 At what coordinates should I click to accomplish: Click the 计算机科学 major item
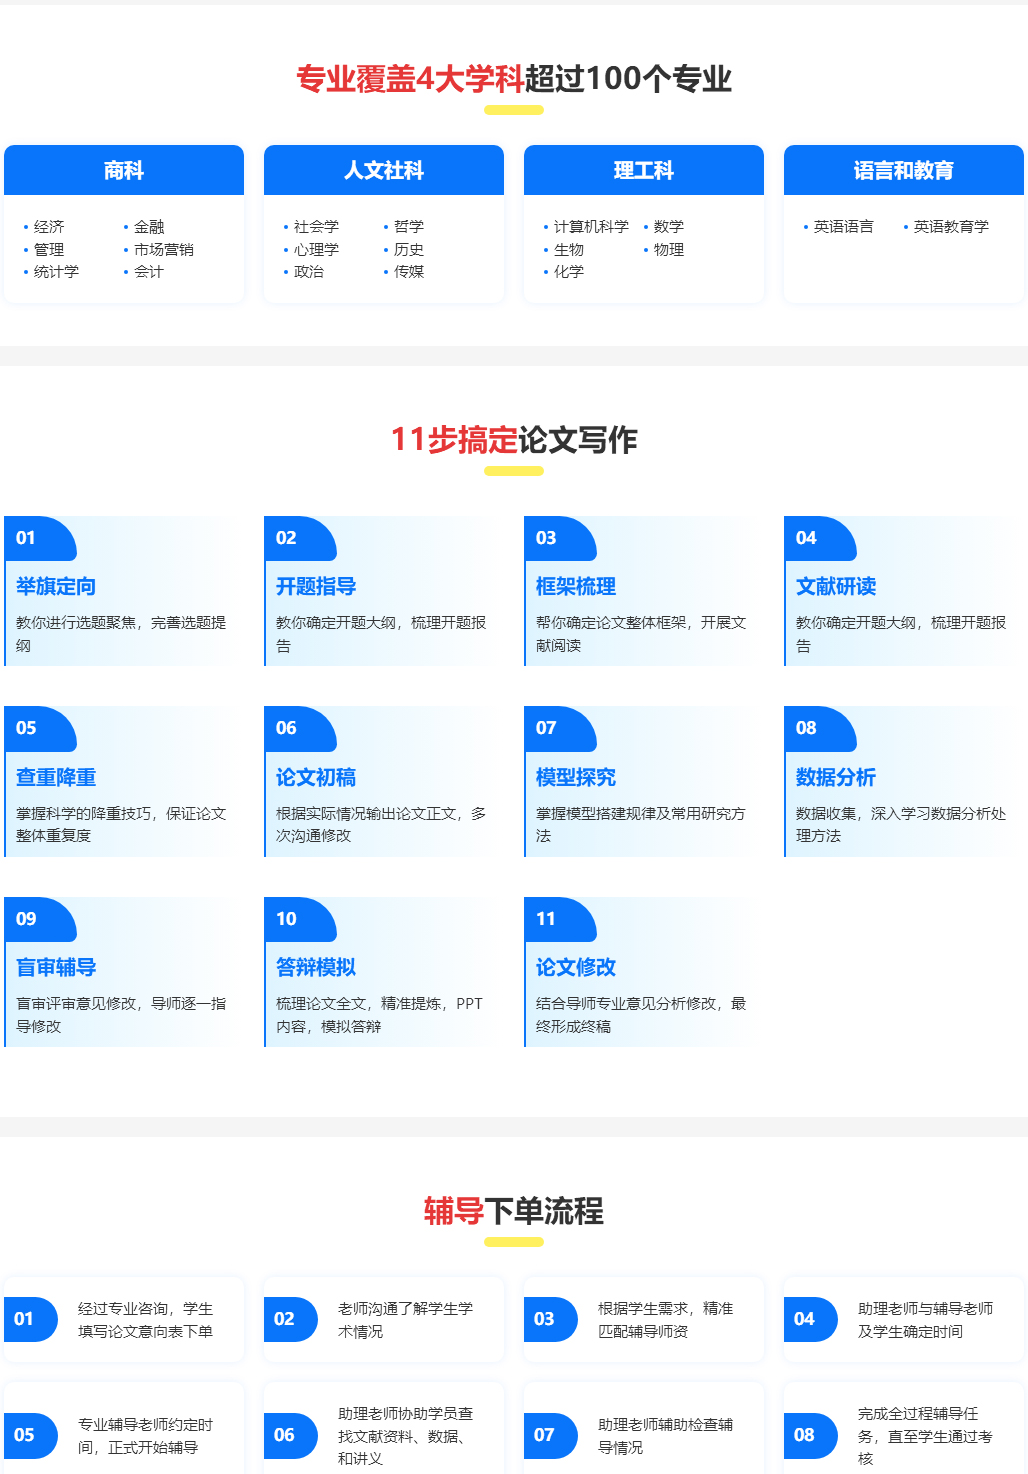591,227
